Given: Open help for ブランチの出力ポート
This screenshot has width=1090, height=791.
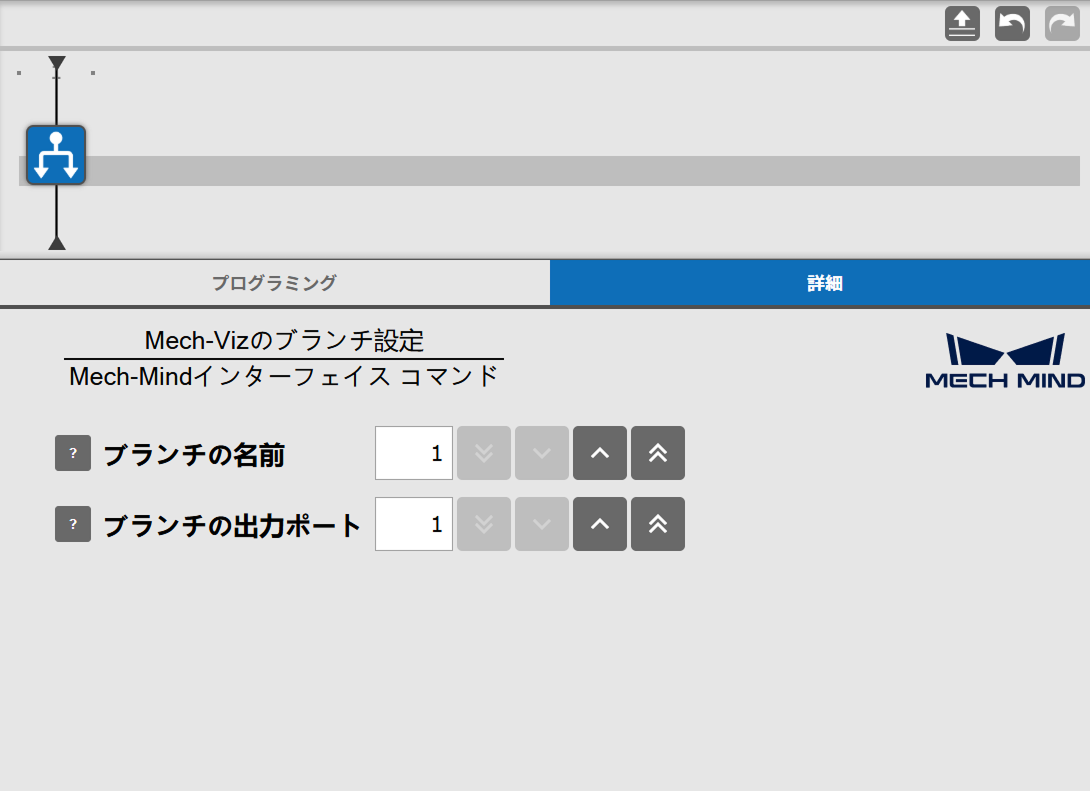Looking at the screenshot, I should tap(73, 524).
